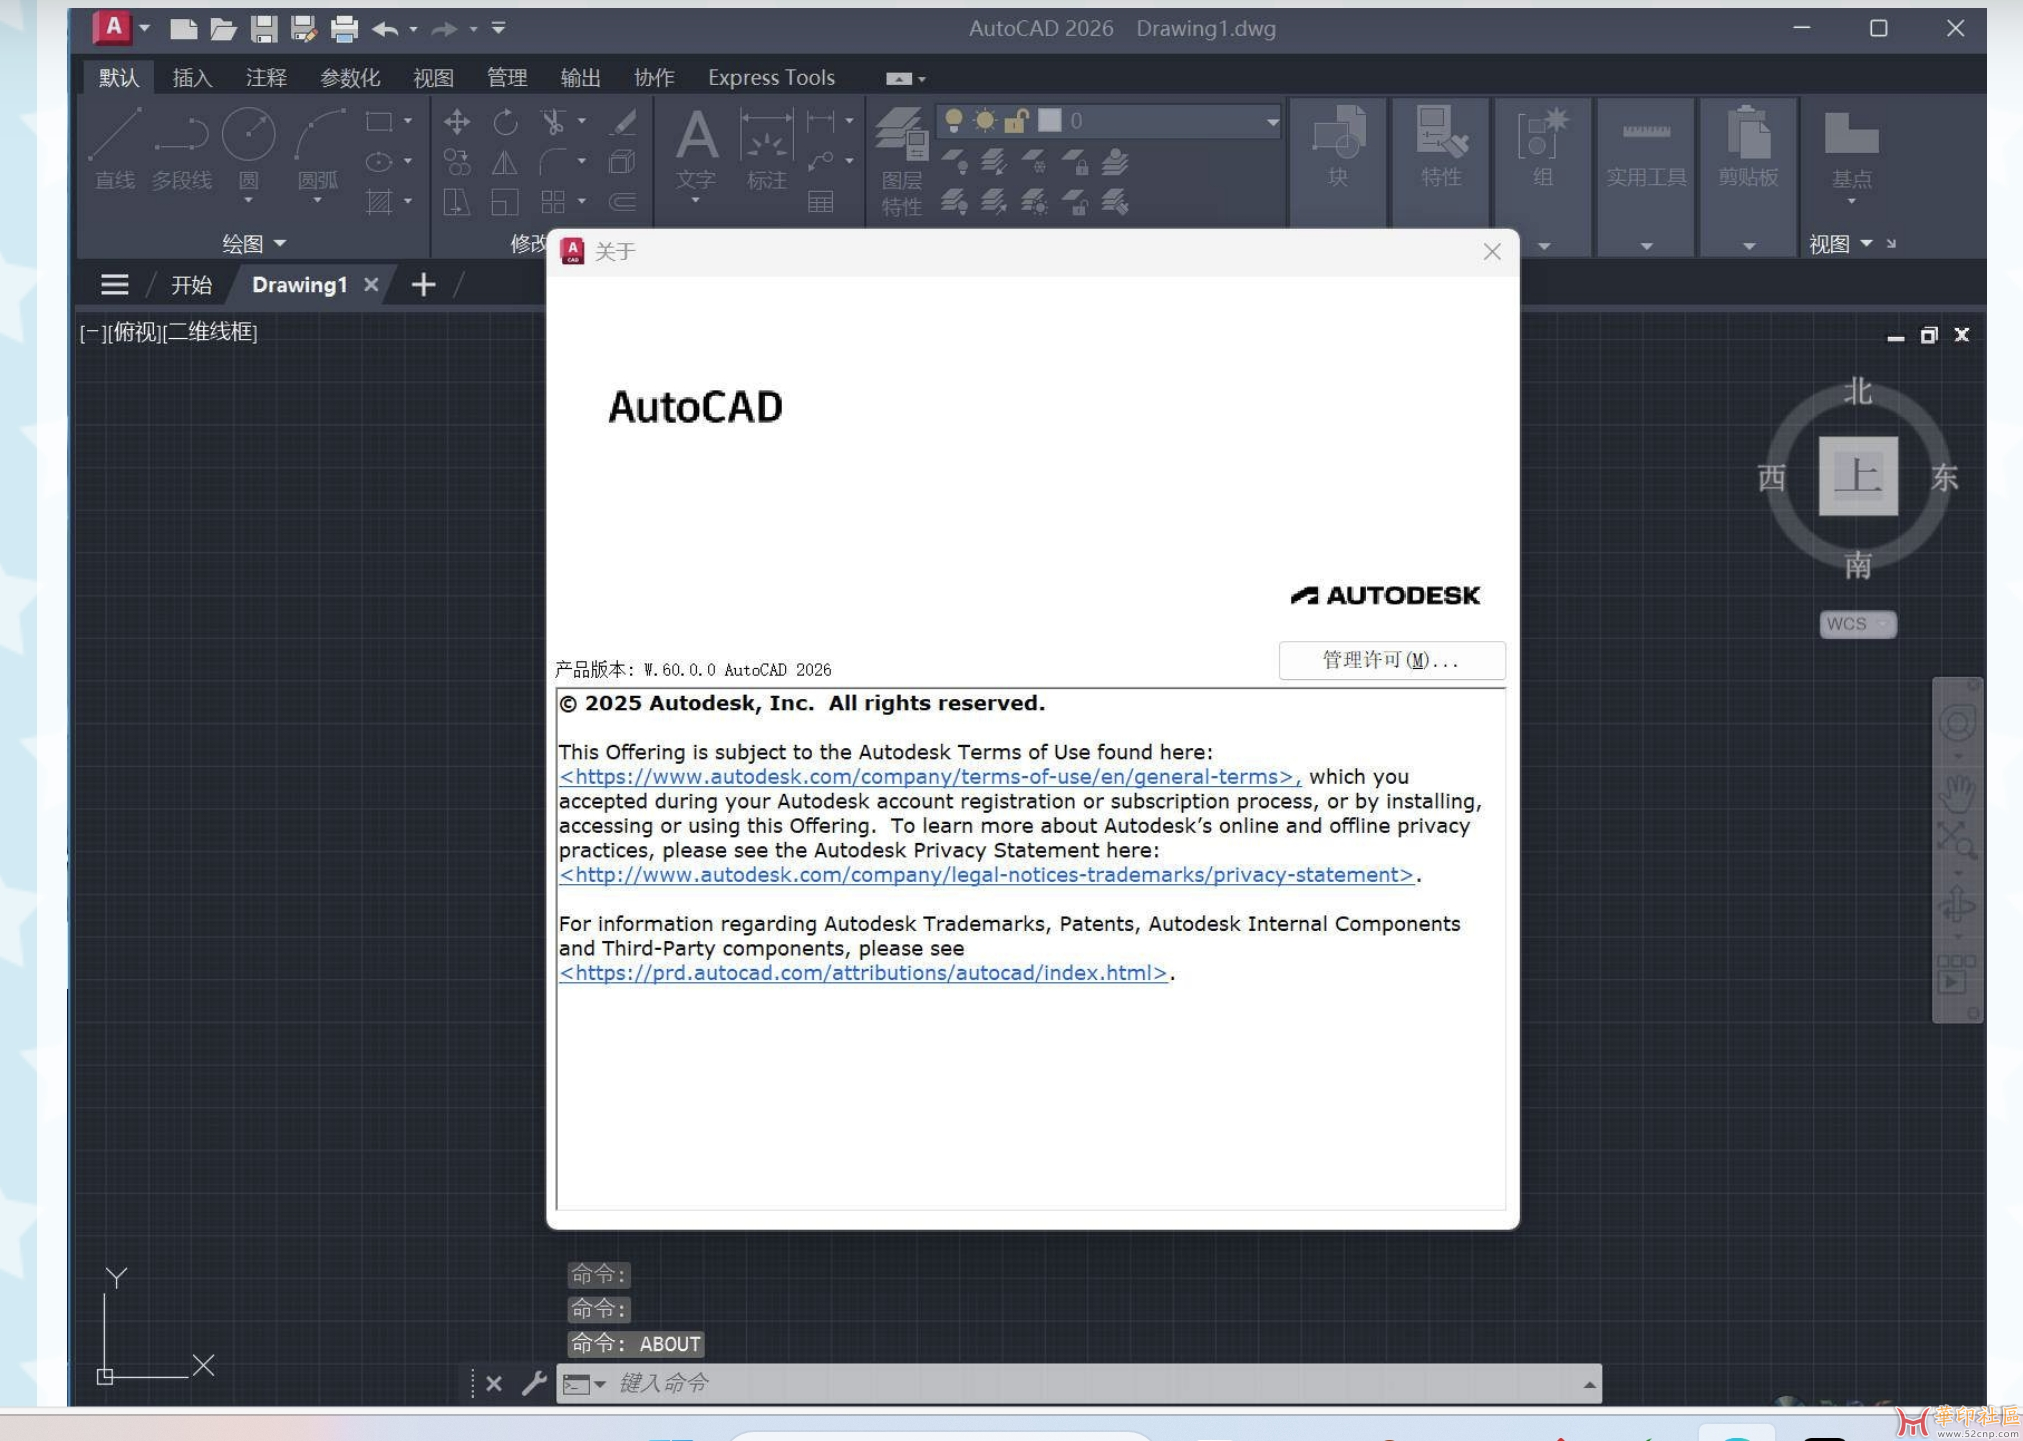Image resolution: width=2023 pixels, height=1441 pixels.
Task: Open the Text tool dropdown arrow
Action: [696, 200]
